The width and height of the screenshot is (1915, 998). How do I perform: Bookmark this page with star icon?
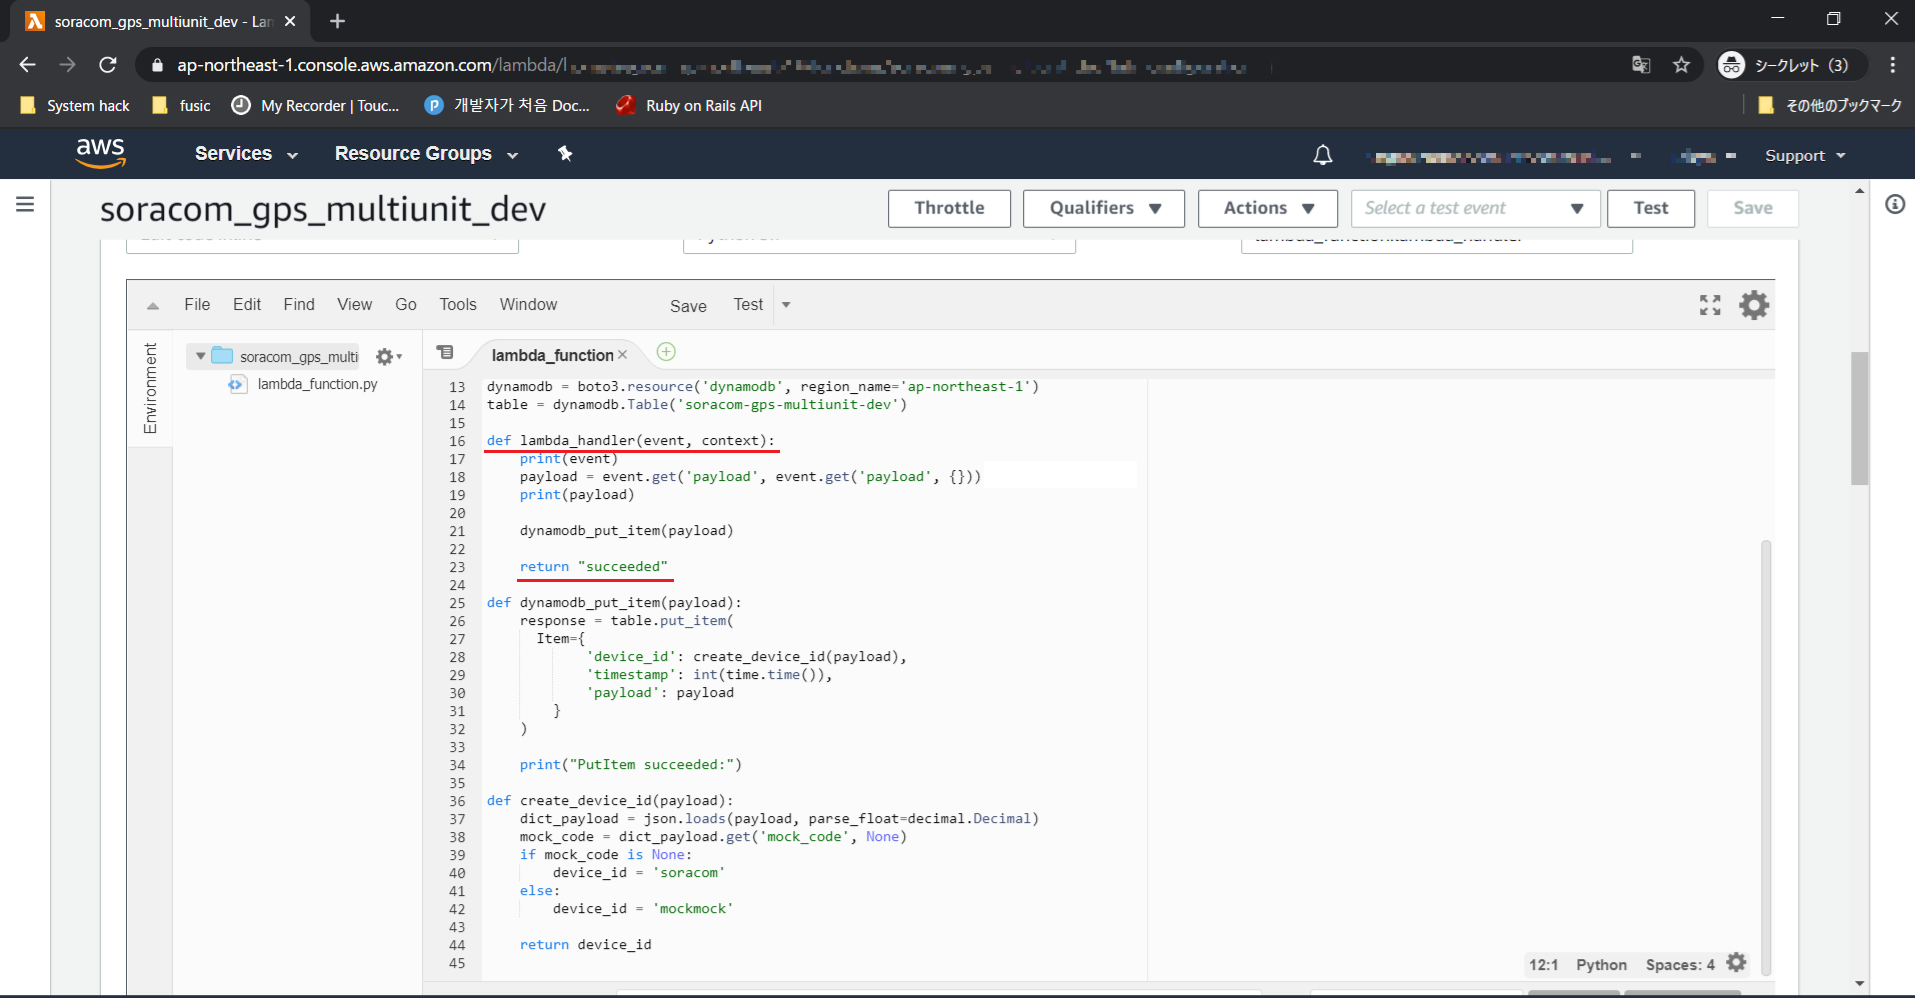tap(1681, 65)
